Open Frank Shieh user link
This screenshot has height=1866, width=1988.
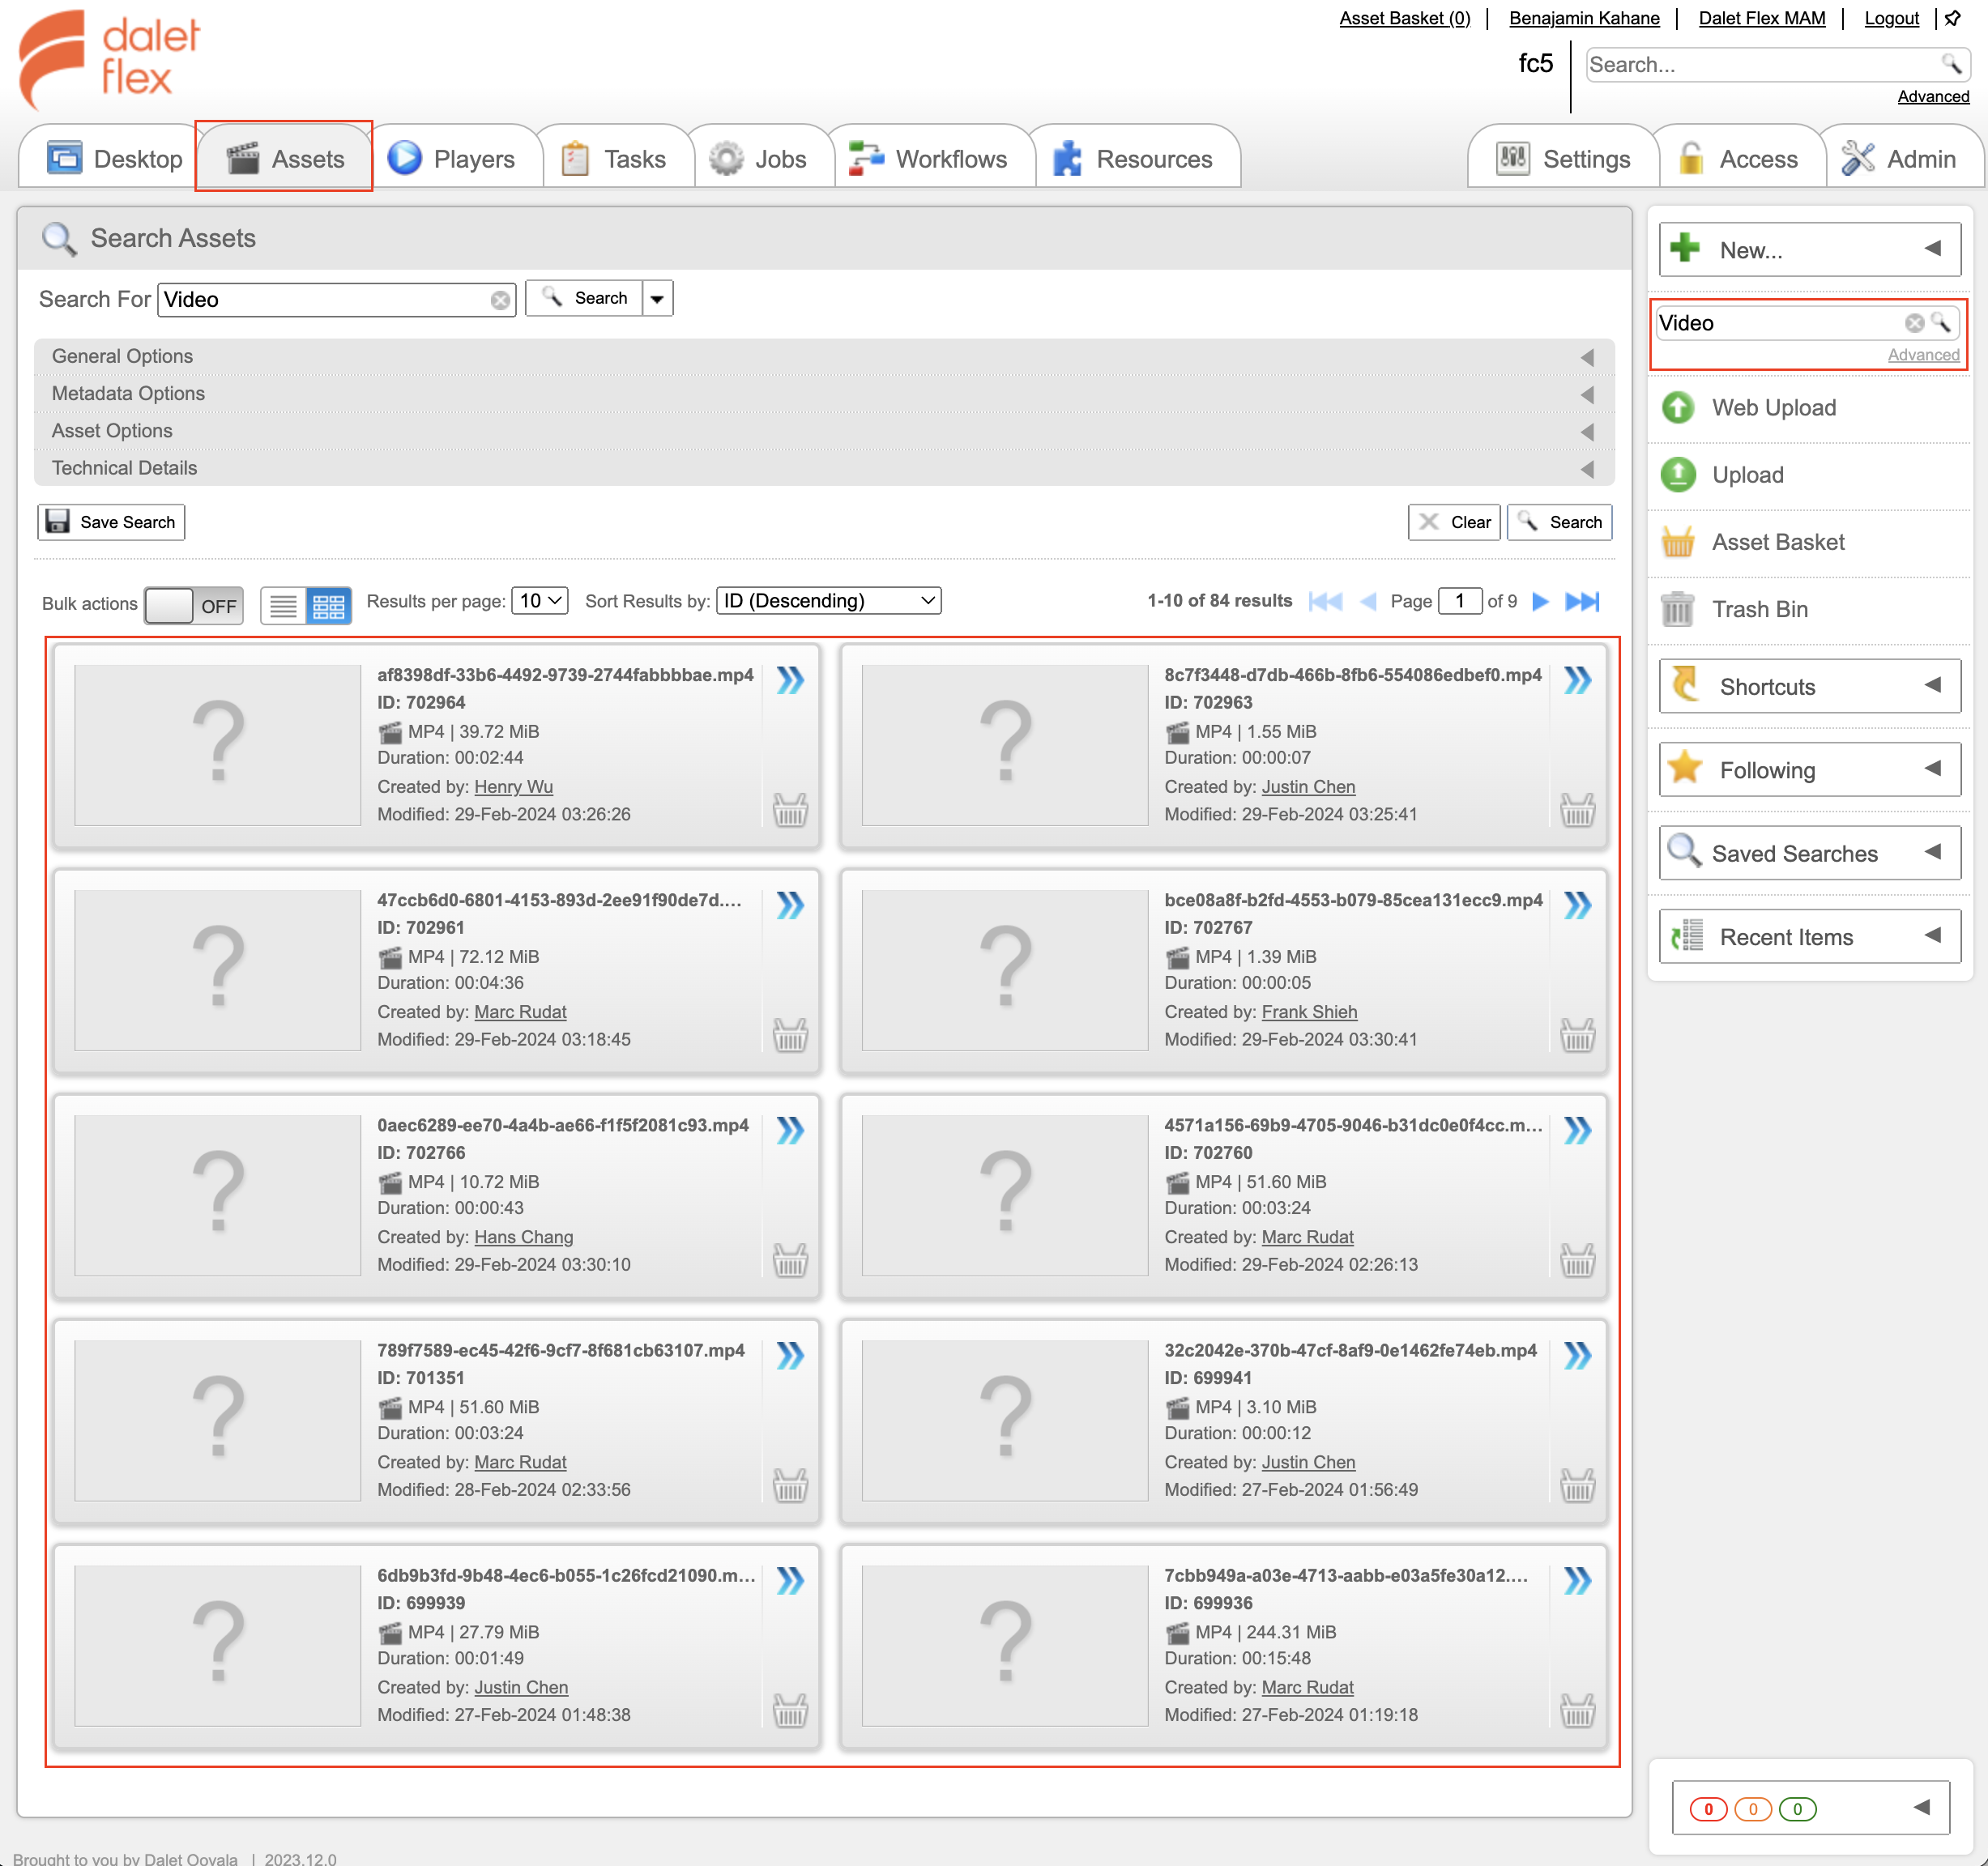pos(1309,1011)
